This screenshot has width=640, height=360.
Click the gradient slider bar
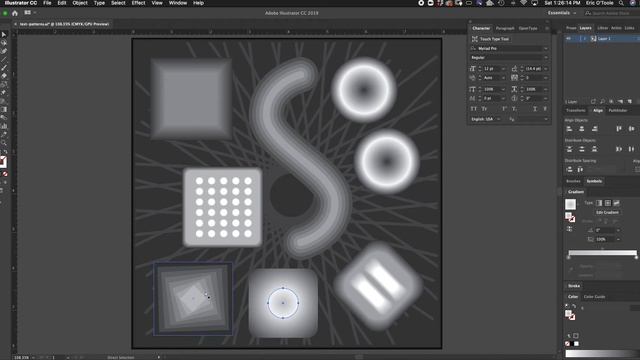pyautogui.click(x=602, y=253)
